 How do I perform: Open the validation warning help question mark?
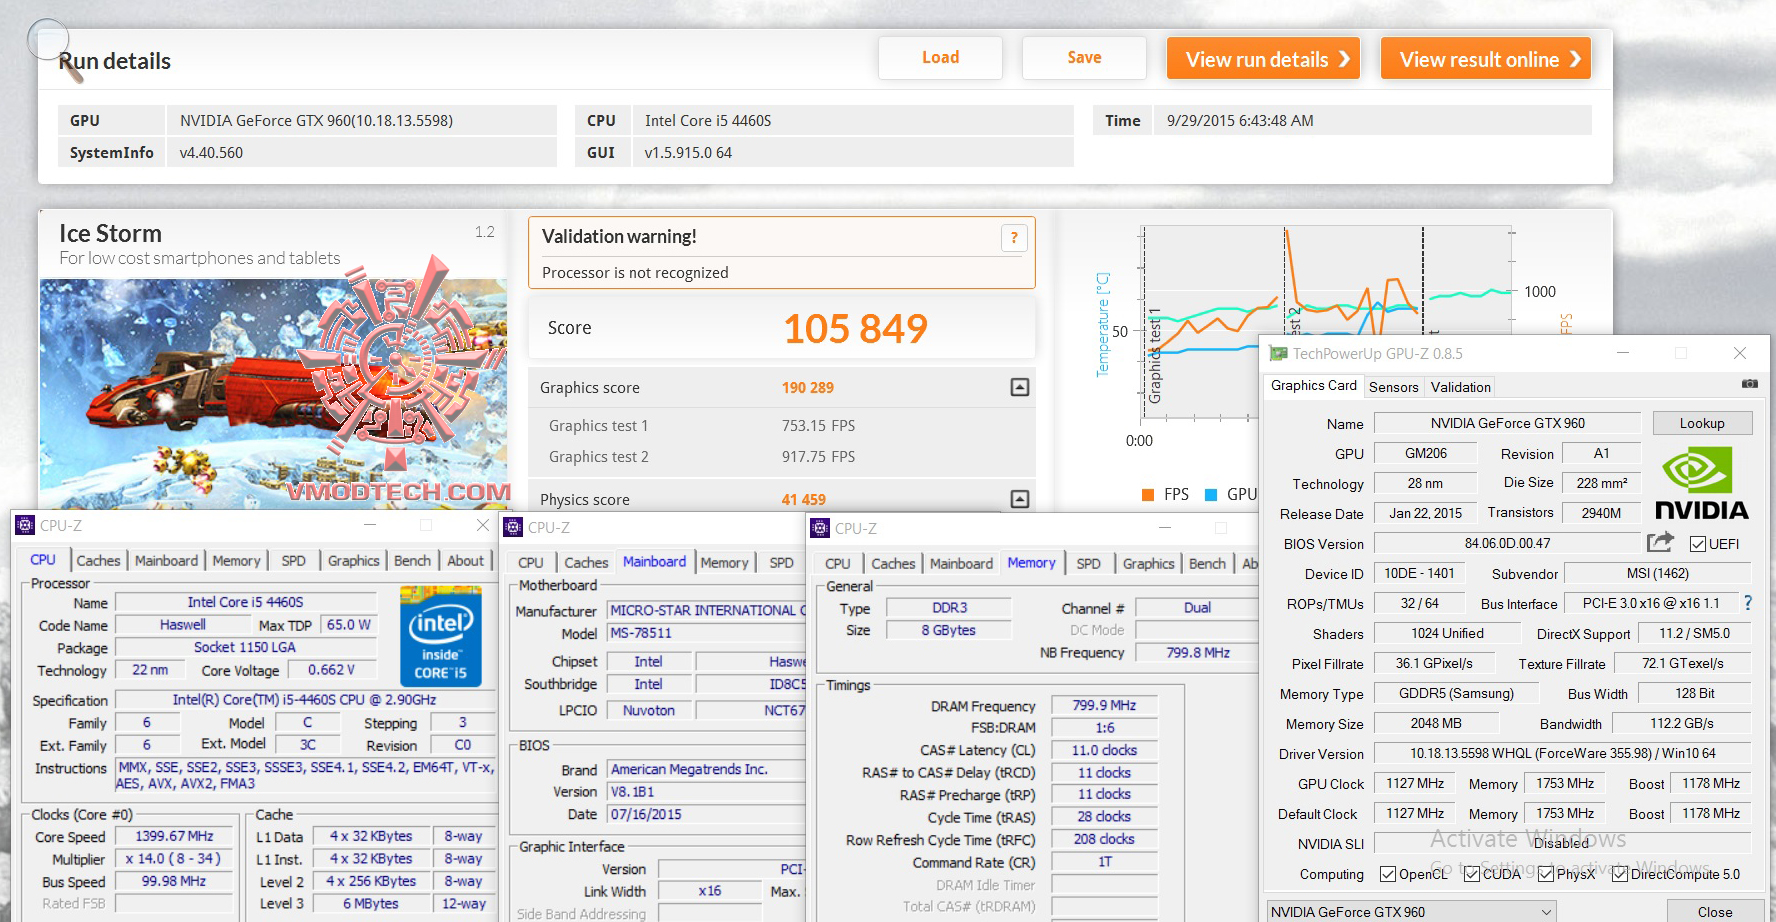click(1014, 238)
